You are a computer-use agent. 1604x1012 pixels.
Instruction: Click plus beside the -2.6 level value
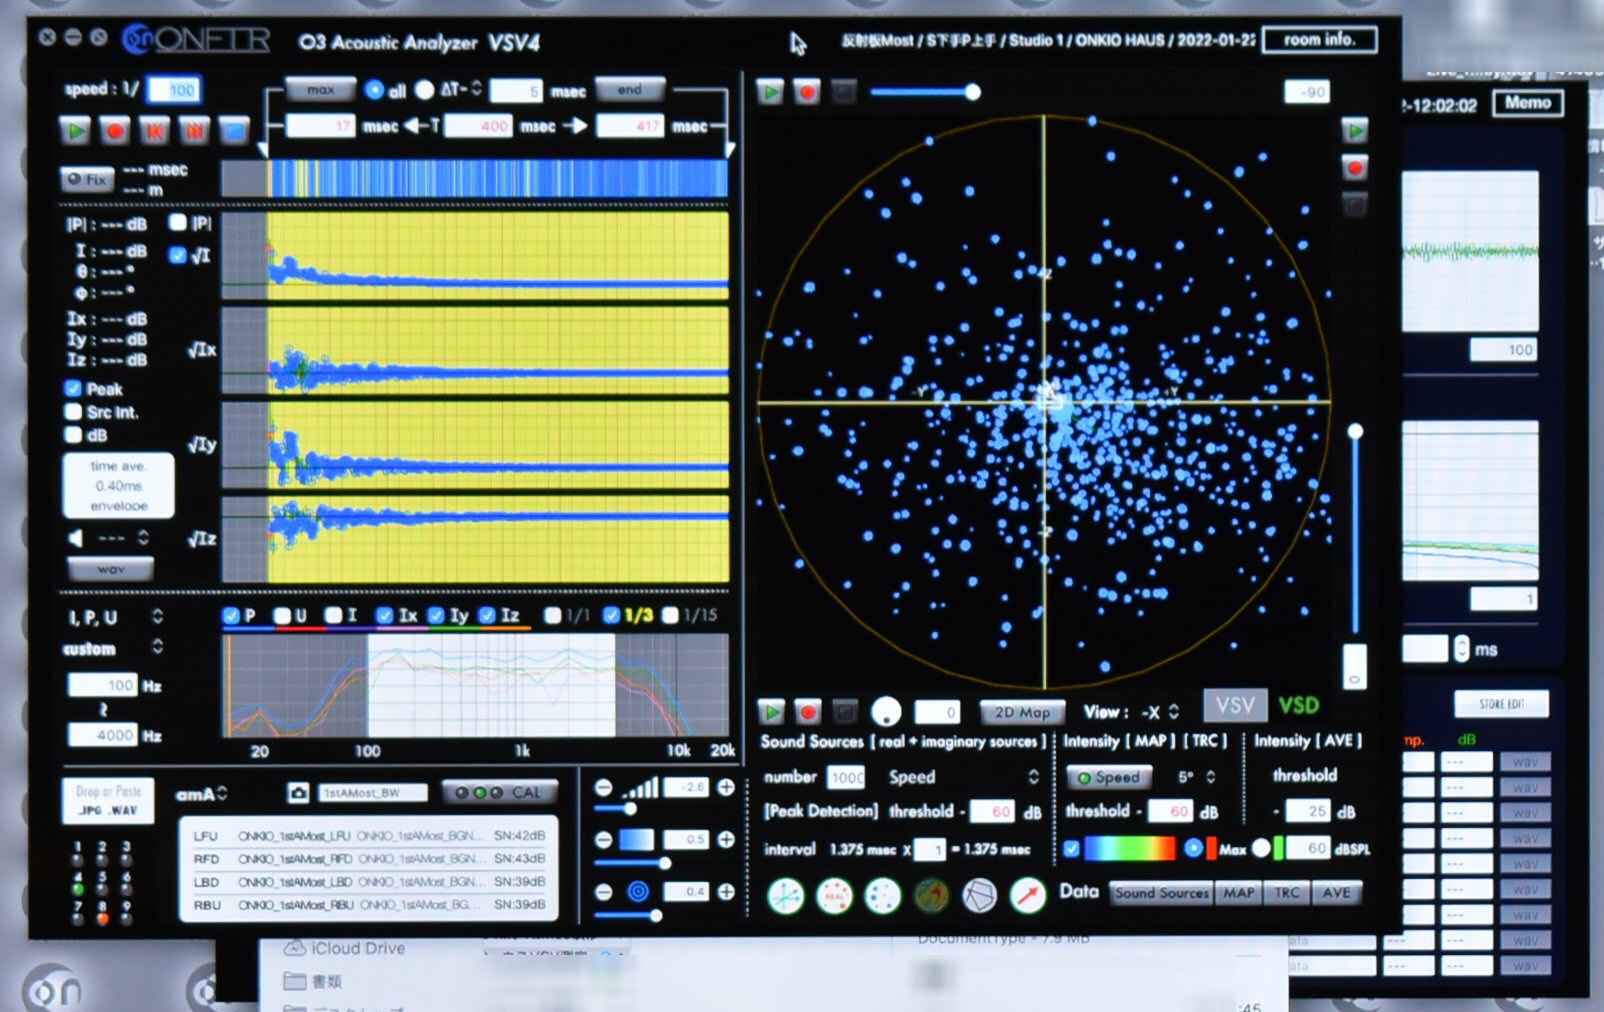(x=726, y=788)
